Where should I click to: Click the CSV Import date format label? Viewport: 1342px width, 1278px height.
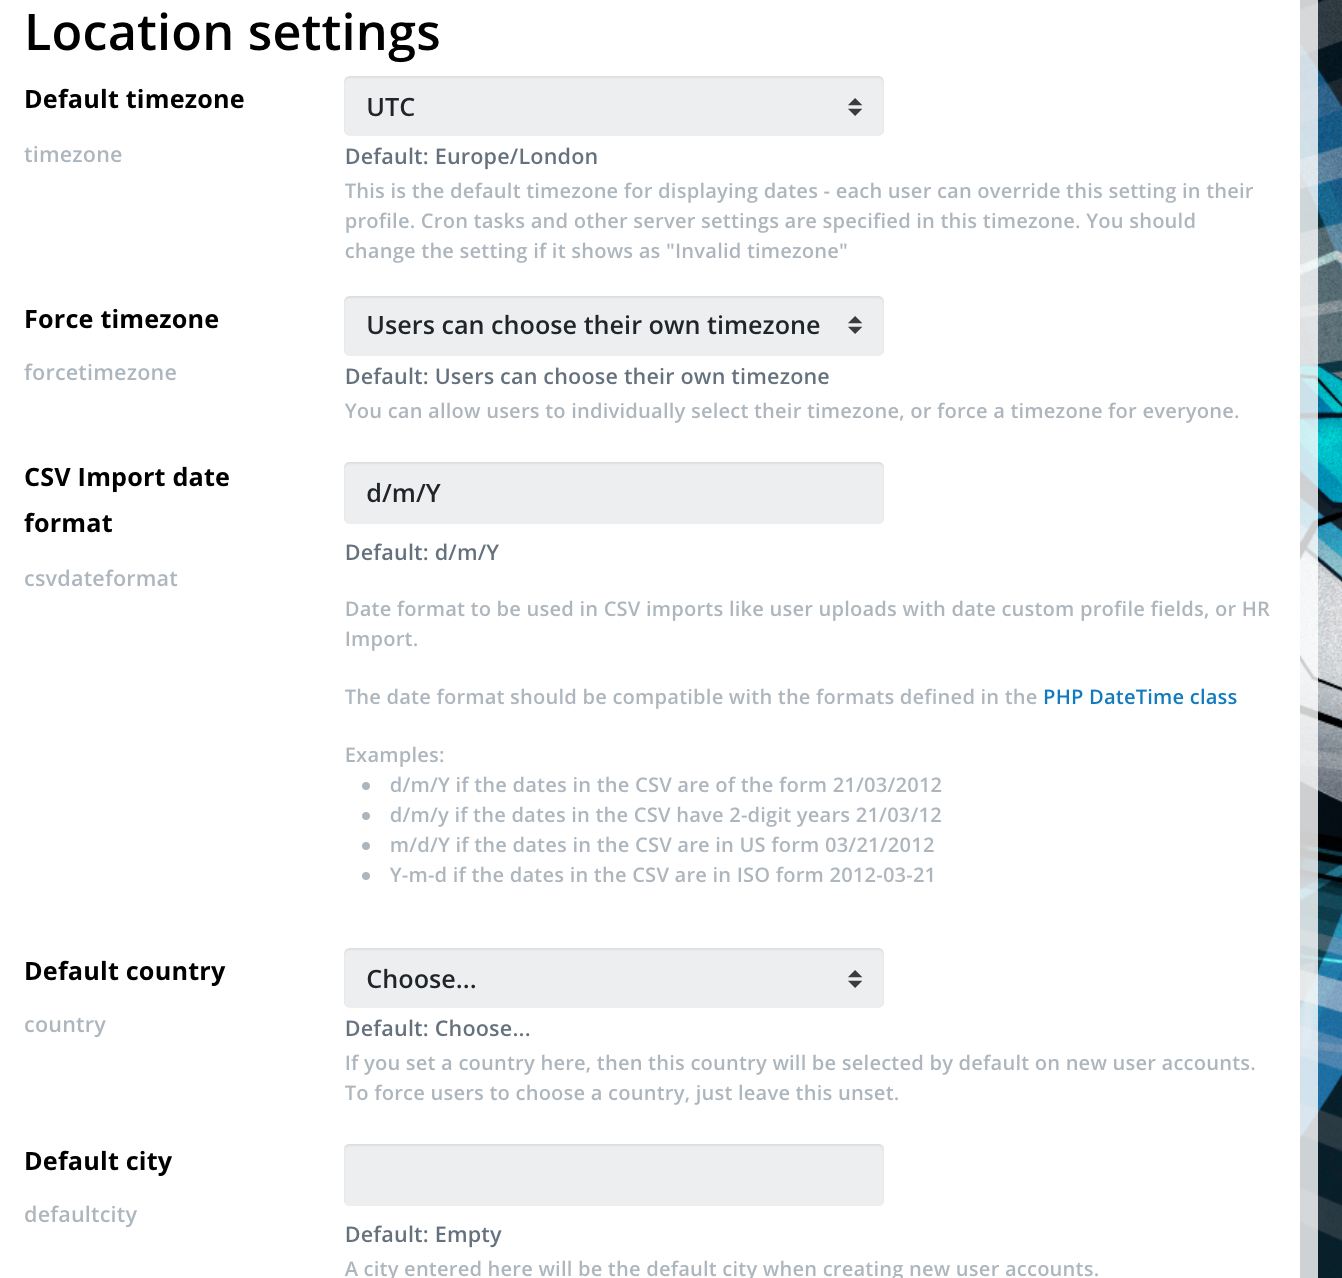[x=127, y=500]
